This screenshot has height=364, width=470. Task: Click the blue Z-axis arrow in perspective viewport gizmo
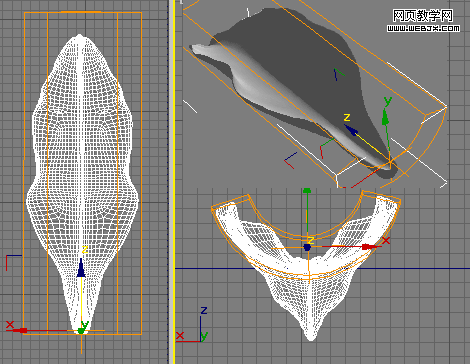[x=351, y=130]
